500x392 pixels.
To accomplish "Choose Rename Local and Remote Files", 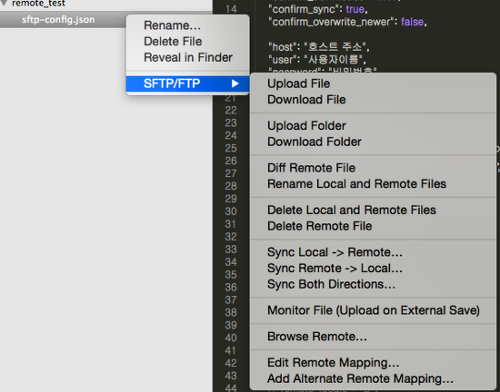I will (373, 184).
